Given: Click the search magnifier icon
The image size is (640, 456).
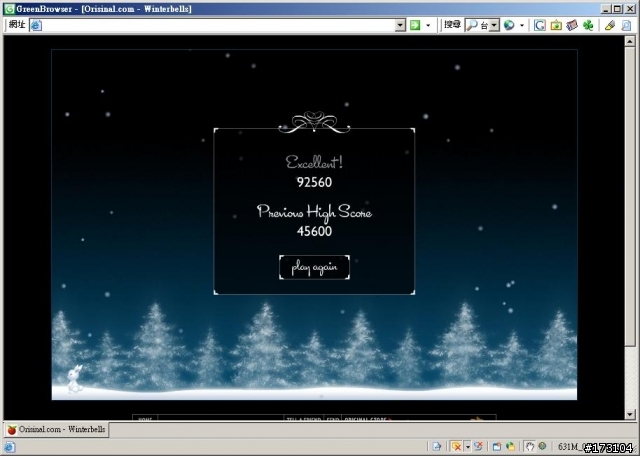Looking at the screenshot, I should point(471,25).
